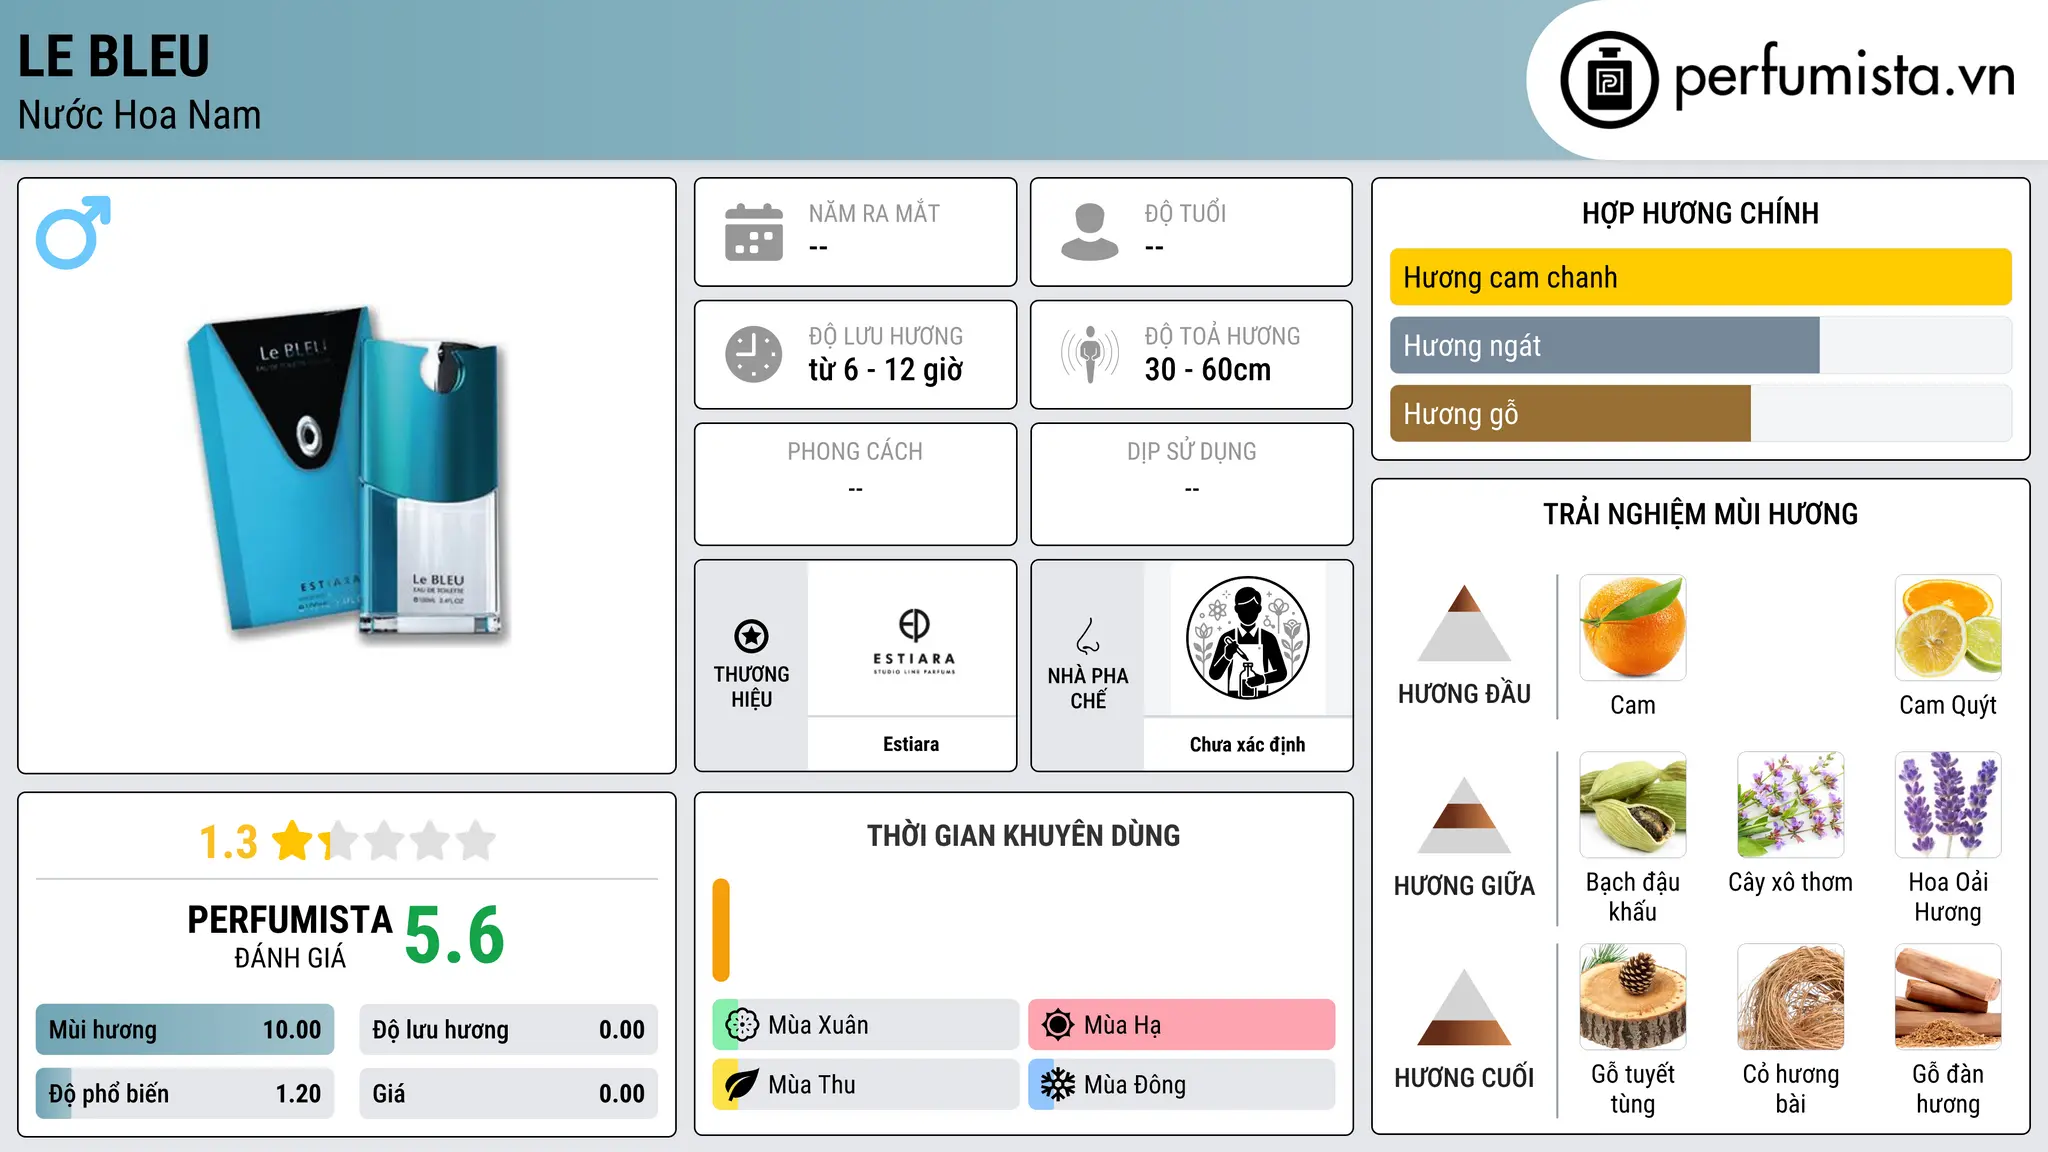The image size is (2048, 1152).
Task: Click the Estiara brand logo
Action: coord(914,641)
